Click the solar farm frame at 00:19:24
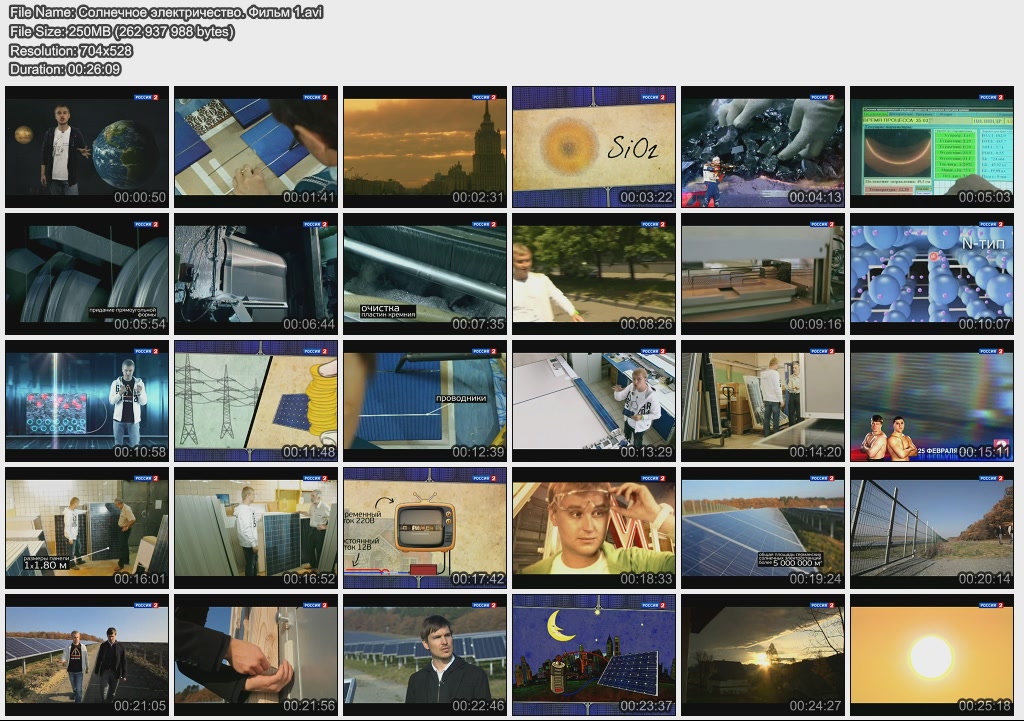This screenshot has width=1024, height=721. click(x=763, y=528)
